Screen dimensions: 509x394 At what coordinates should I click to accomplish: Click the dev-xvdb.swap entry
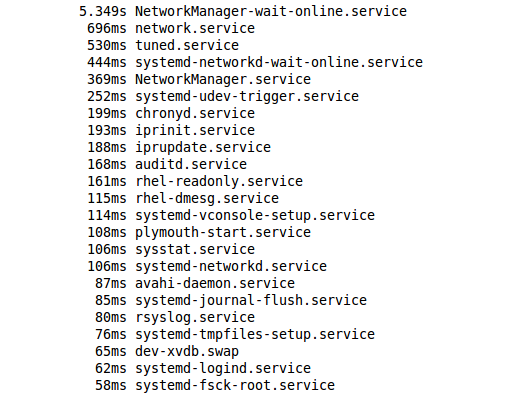point(167,351)
